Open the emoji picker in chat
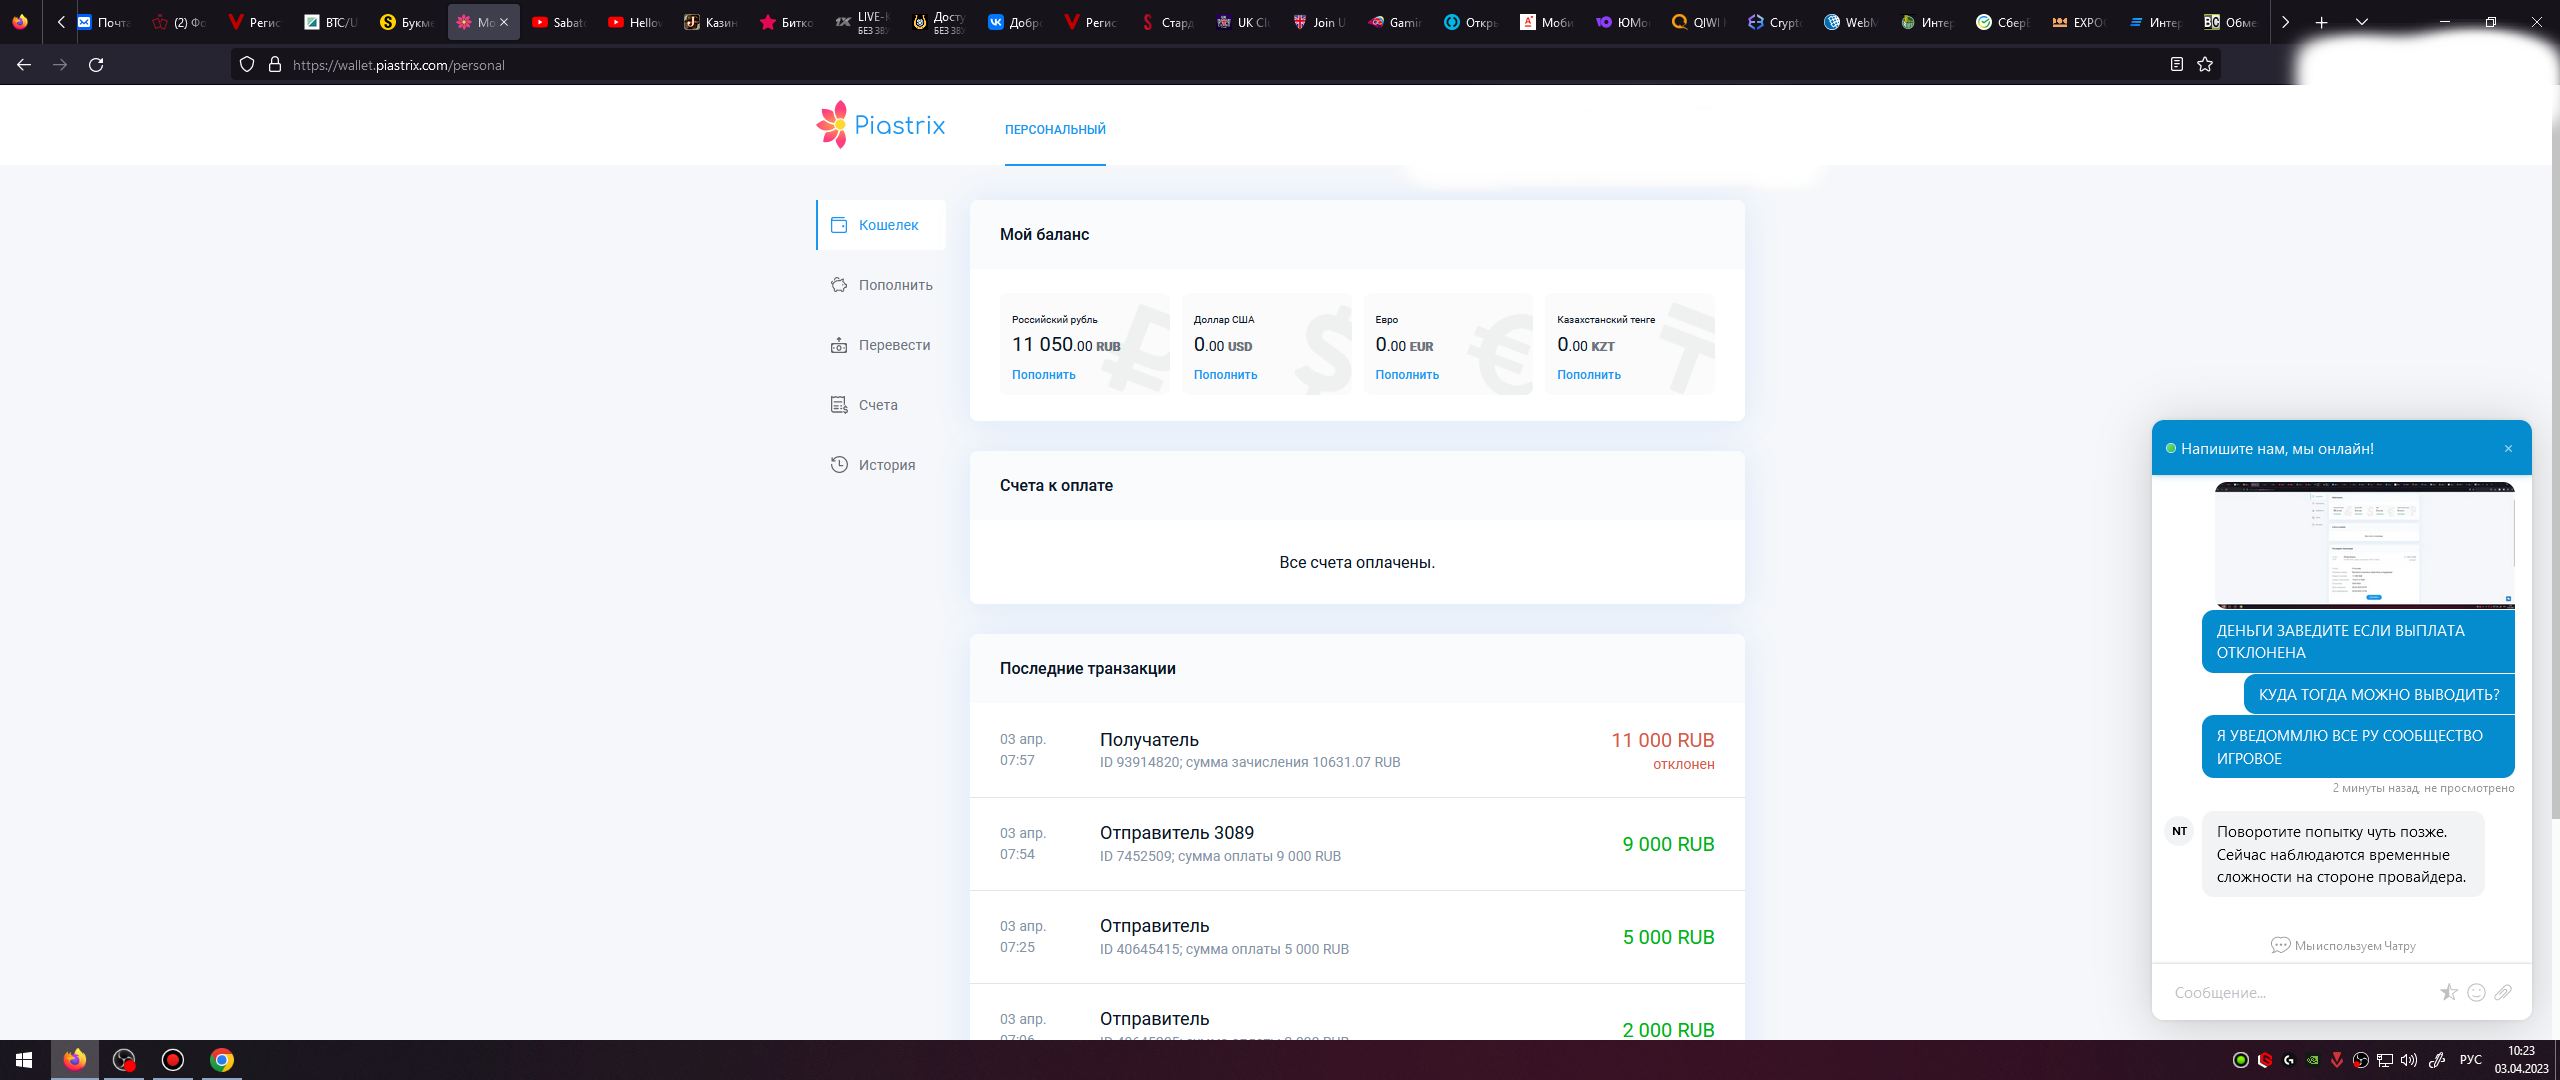This screenshot has height=1080, width=2560. click(x=2476, y=992)
